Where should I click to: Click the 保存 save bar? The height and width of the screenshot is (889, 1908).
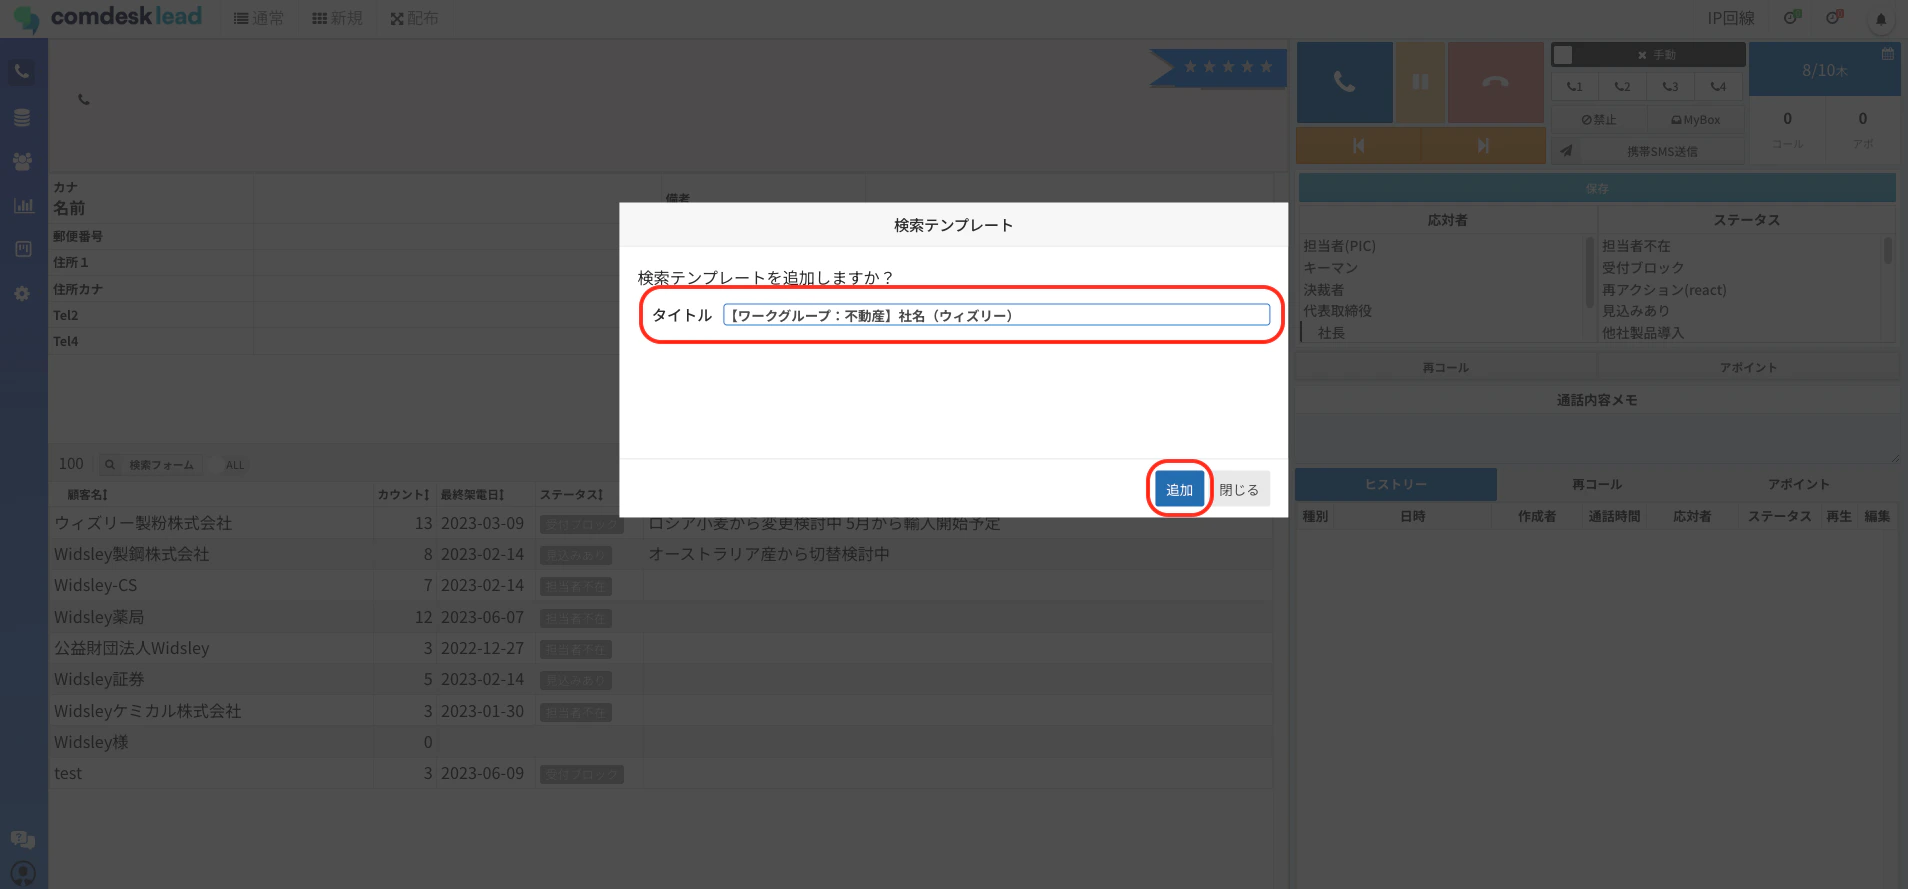point(1597,188)
